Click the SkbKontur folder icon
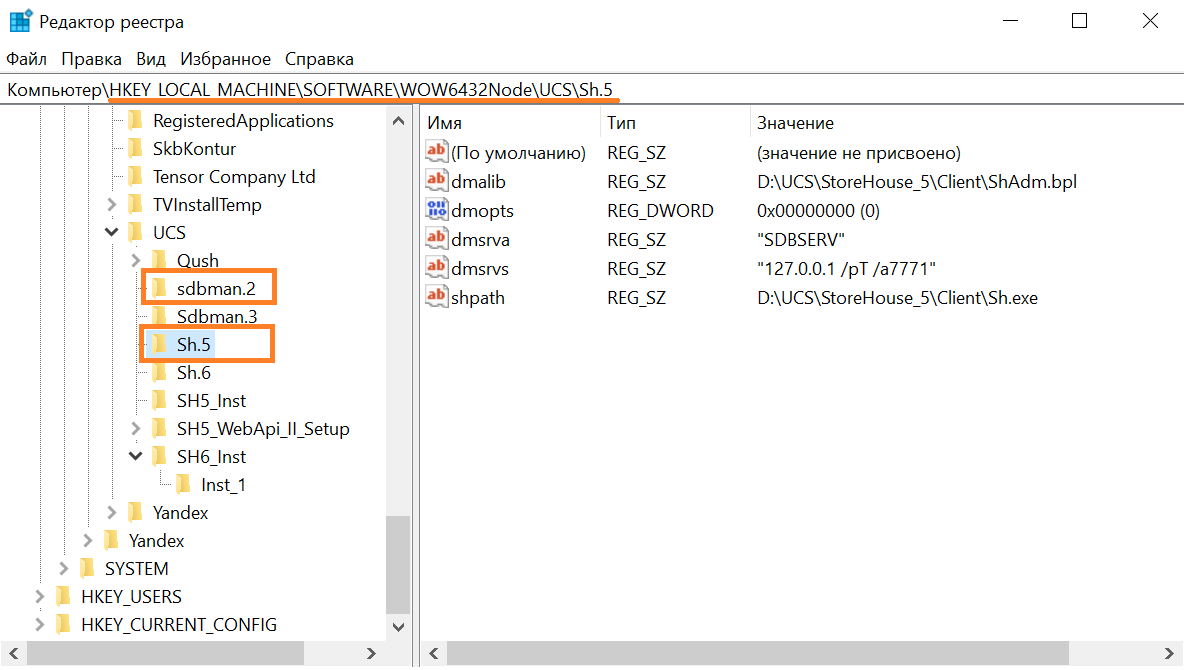Screen dimensions: 1184x670 point(135,149)
